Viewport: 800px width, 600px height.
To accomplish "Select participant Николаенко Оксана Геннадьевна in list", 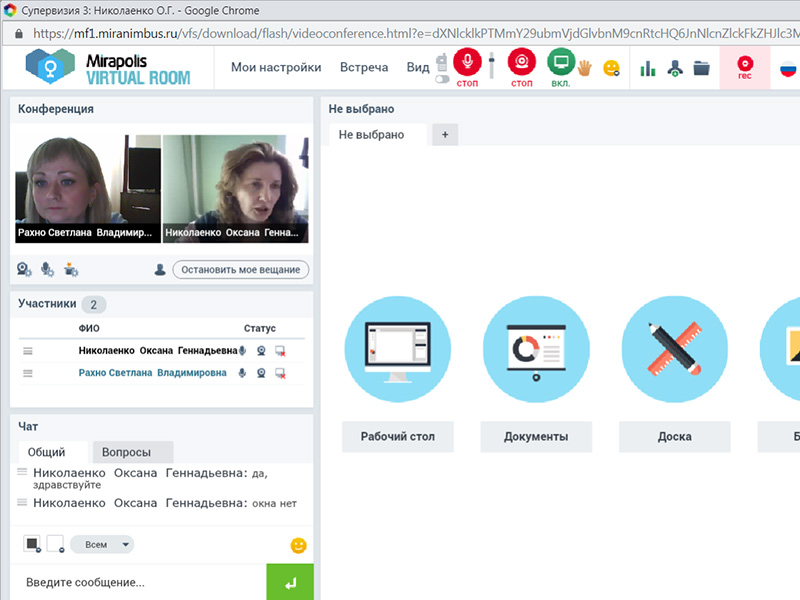I will click(158, 351).
